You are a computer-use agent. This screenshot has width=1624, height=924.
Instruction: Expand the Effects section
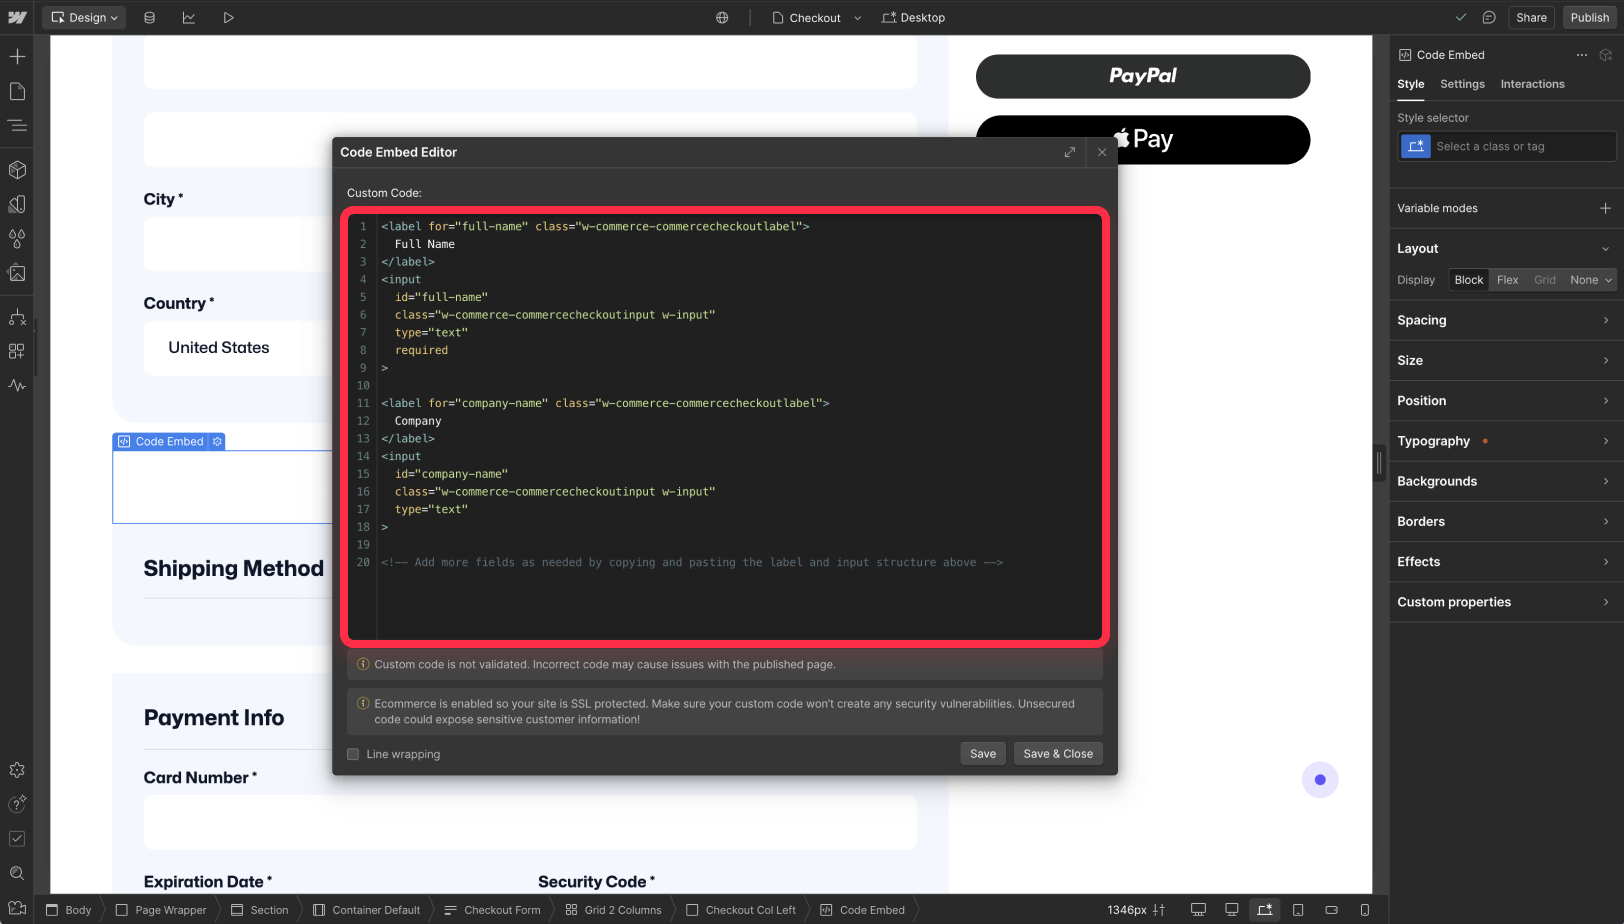coord(1506,561)
